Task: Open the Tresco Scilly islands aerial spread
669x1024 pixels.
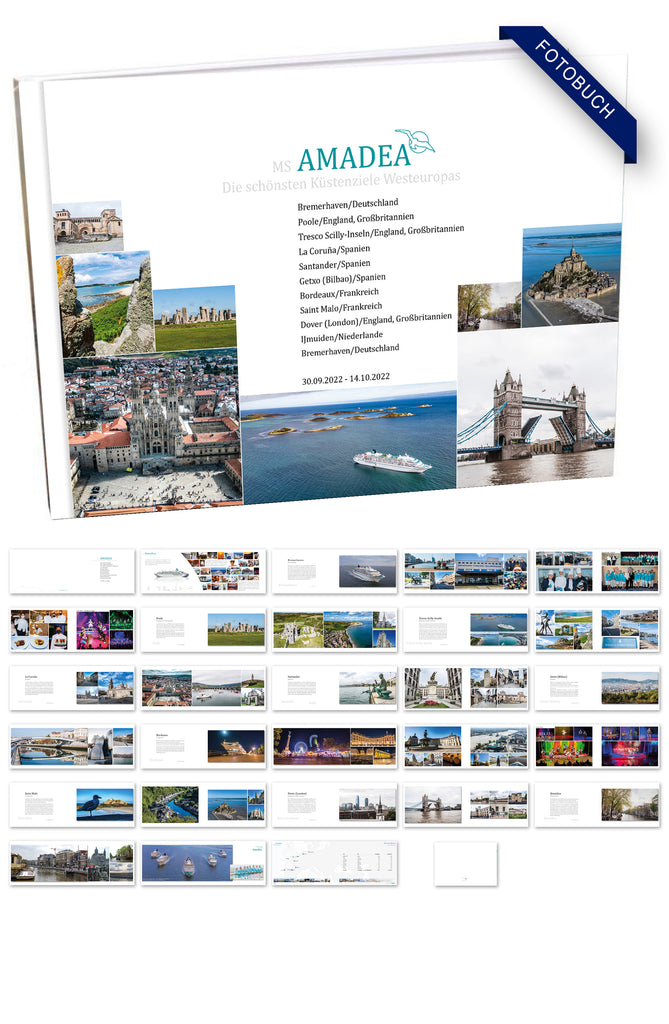Action: [466, 630]
